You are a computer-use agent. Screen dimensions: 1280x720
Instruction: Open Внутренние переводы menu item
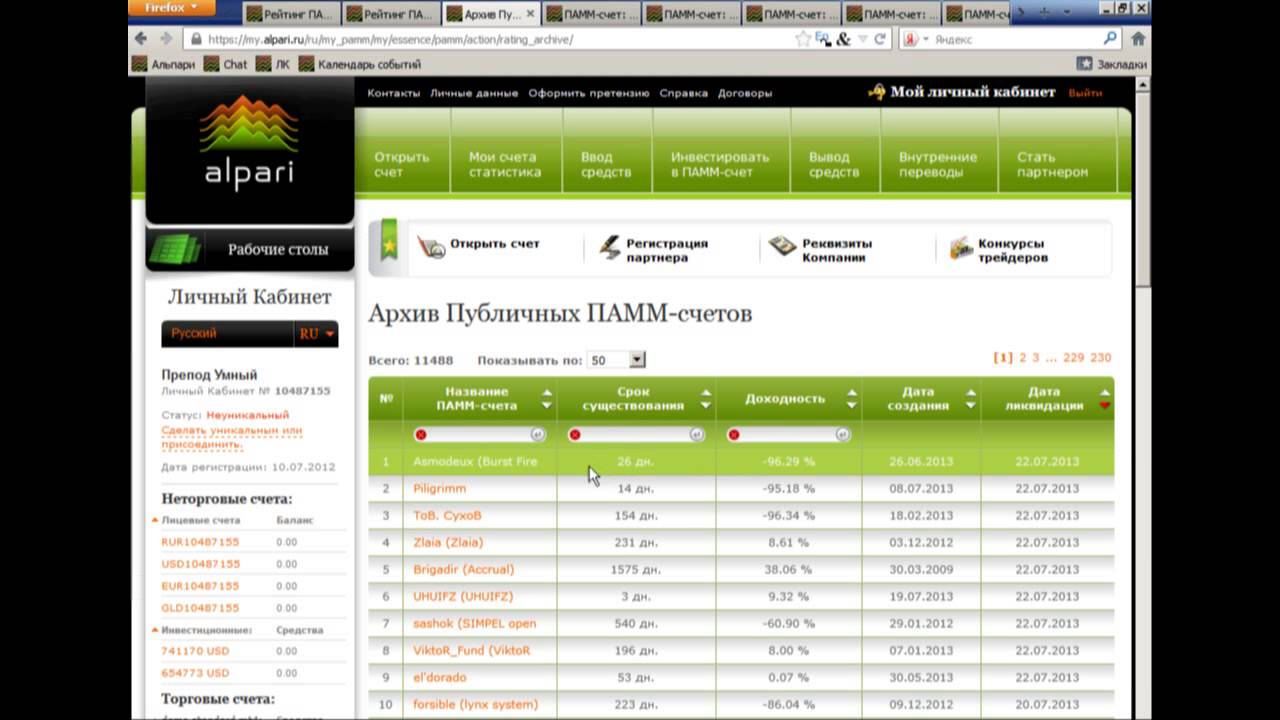tap(938, 164)
